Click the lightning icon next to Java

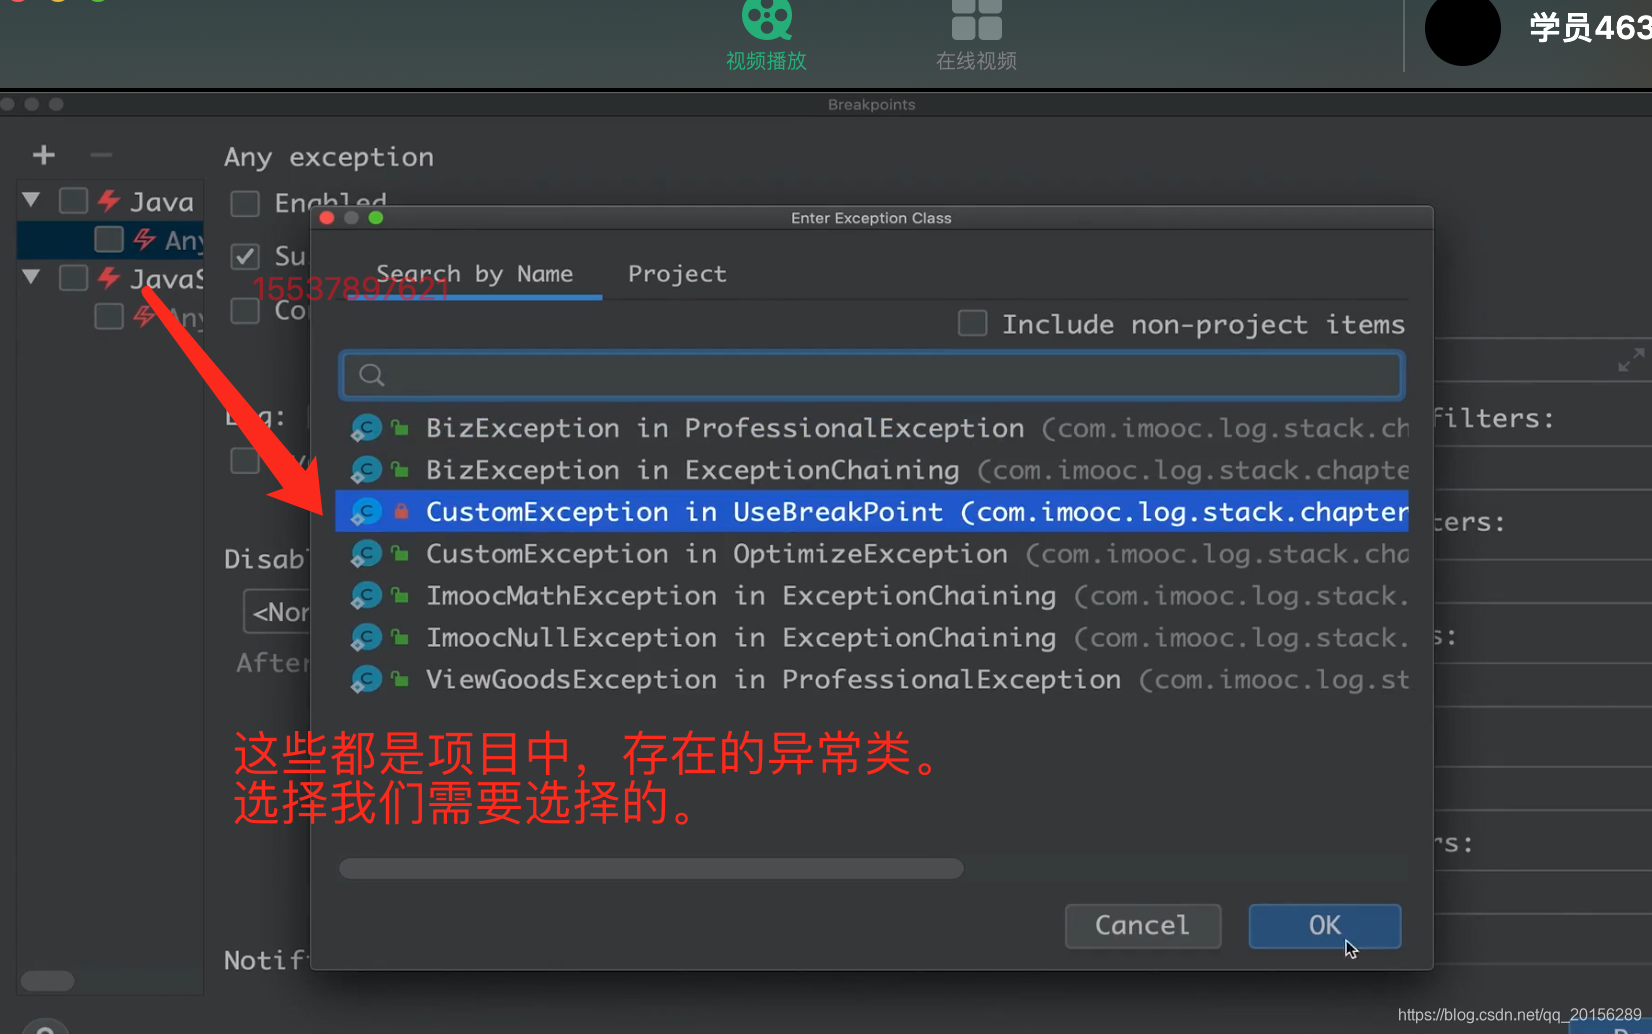[109, 201]
